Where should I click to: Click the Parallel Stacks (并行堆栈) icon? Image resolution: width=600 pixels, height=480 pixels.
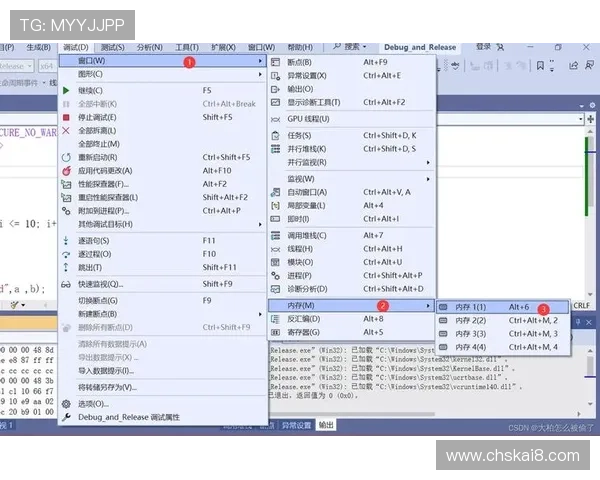276,149
